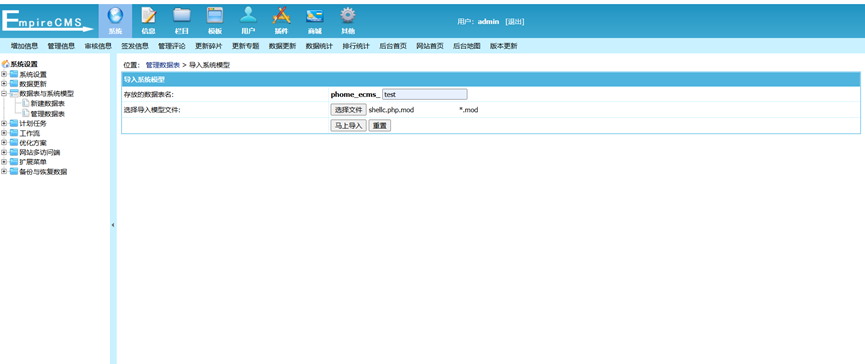The width and height of the screenshot is (865, 364).
Task: Click the folder icon beside 工作流
Action: [14, 133]
